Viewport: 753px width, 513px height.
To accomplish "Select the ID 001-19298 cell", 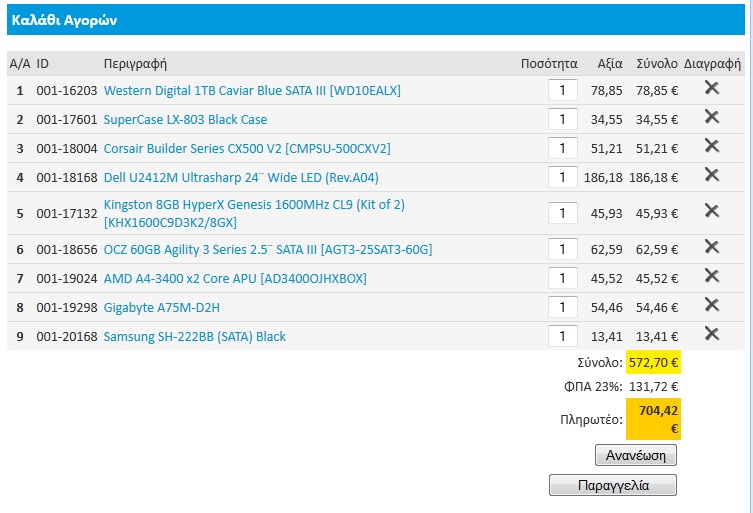I will click(67, 307).
